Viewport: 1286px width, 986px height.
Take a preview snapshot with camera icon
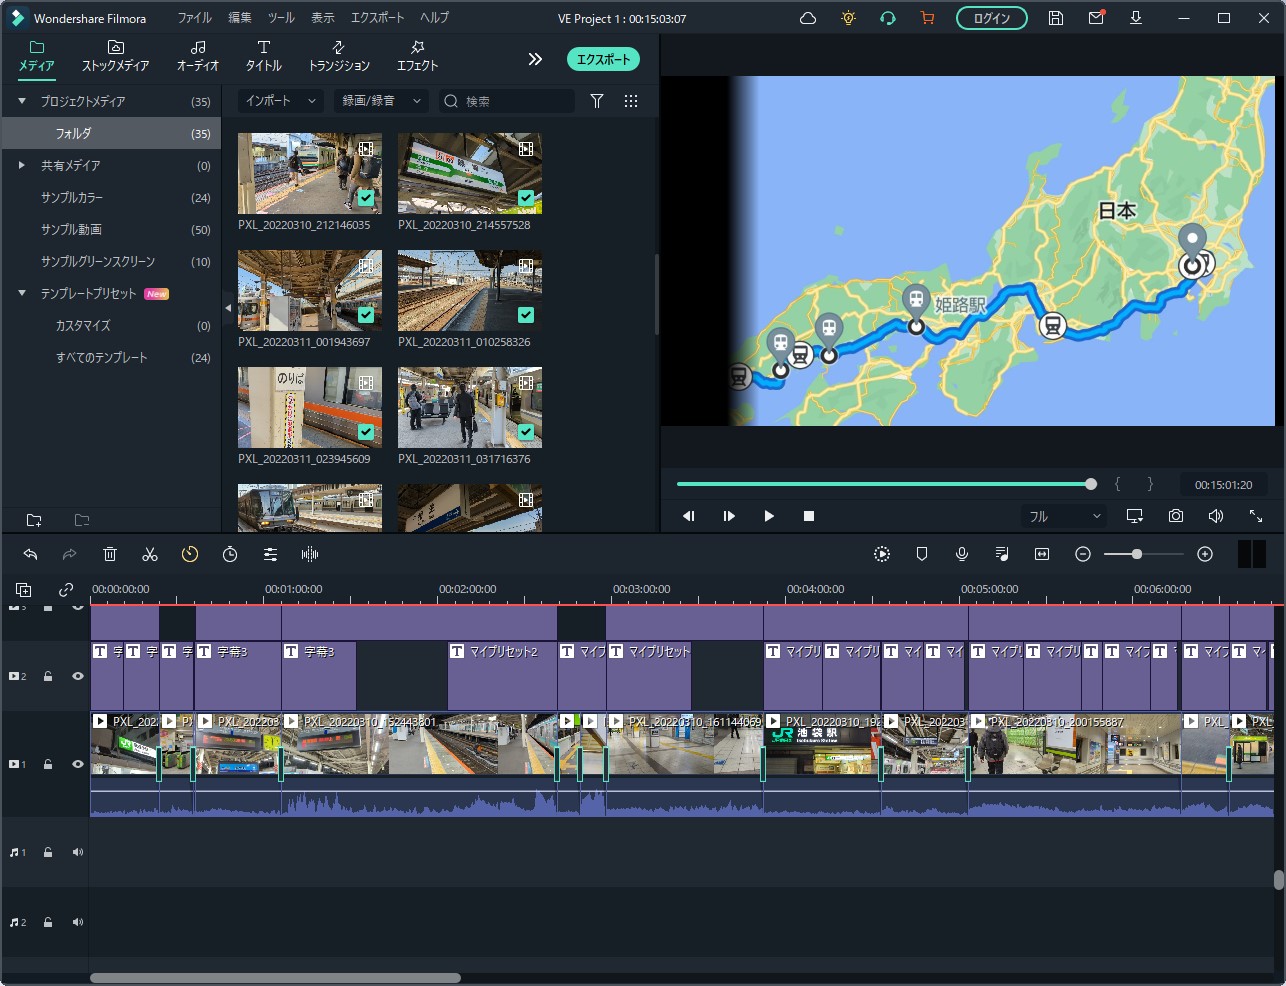(1175, 516)
